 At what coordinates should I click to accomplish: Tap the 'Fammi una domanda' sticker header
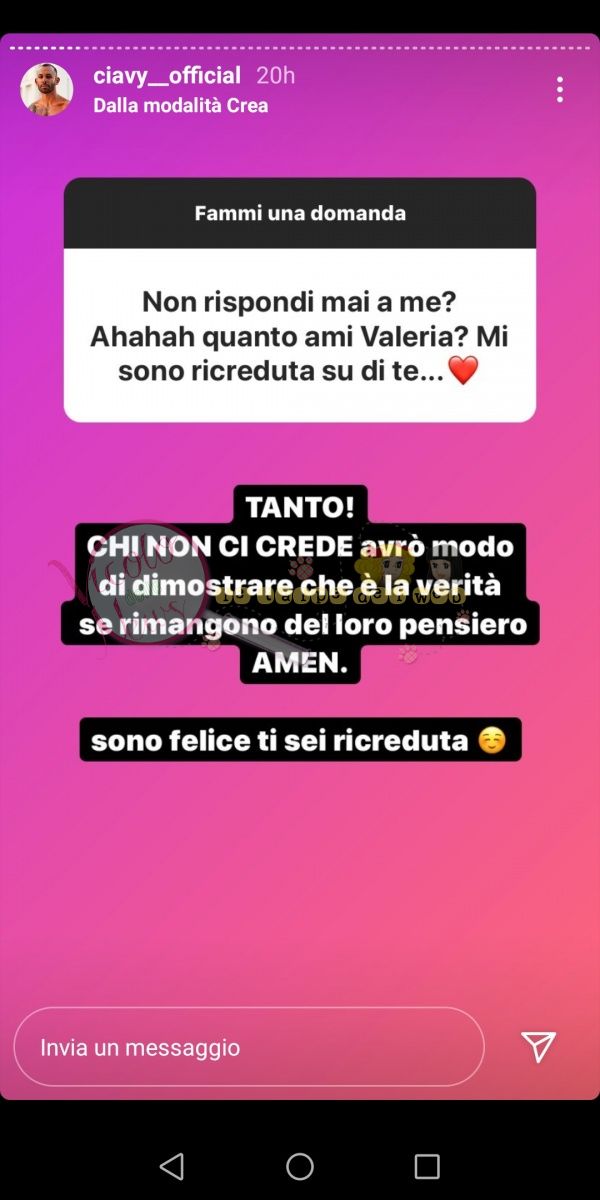click(300, 213)
